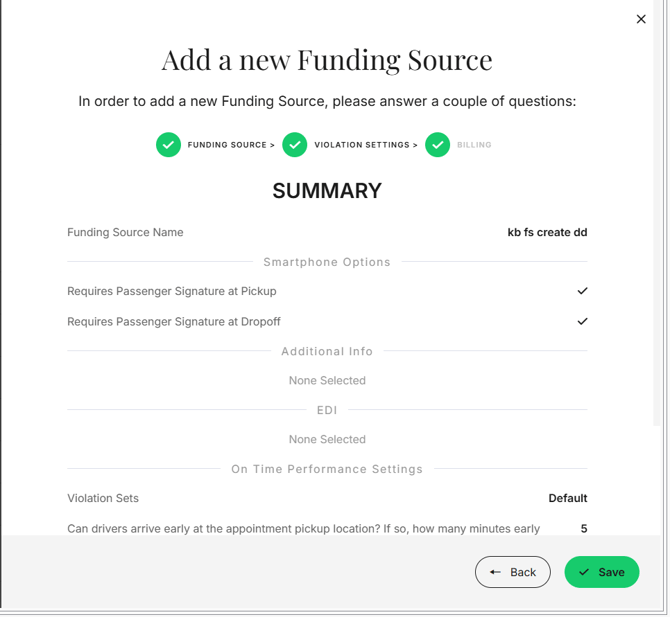Save the new funding source

point(602,572)
